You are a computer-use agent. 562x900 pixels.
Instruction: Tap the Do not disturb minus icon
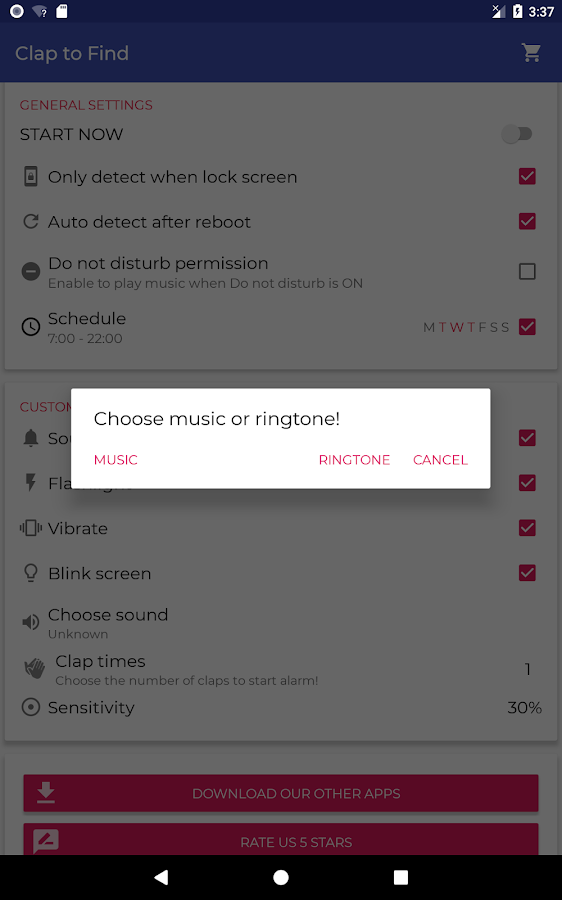coord(30,271)
